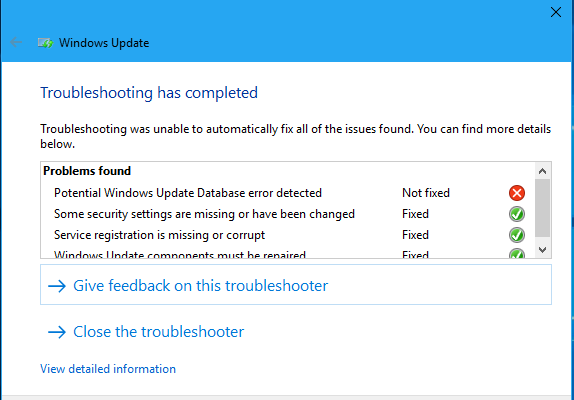Click the arrow icon beside Close the troubleshooter
The height and width of the screenshot is (400, 574).
click(57, 332)
